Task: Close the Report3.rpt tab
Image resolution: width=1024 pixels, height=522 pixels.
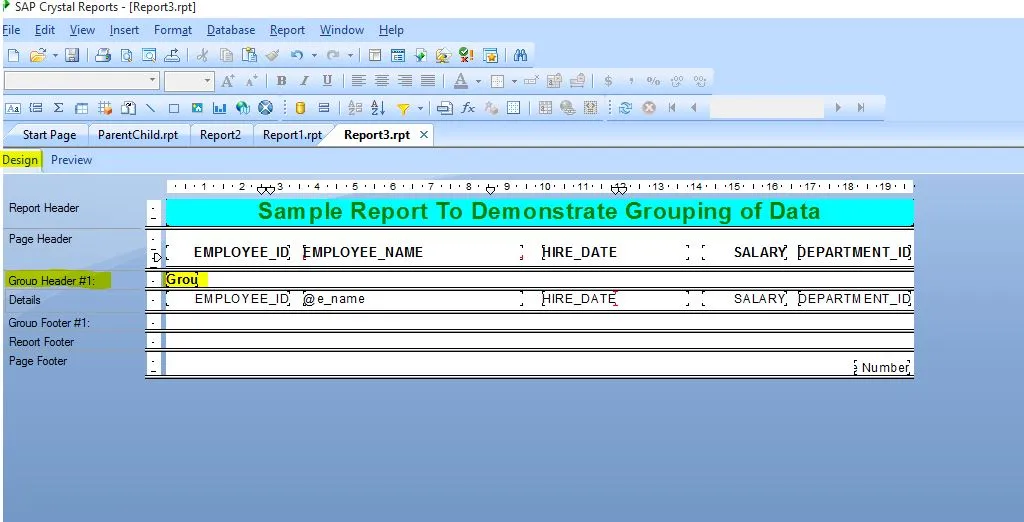Action: click(424, 135)
